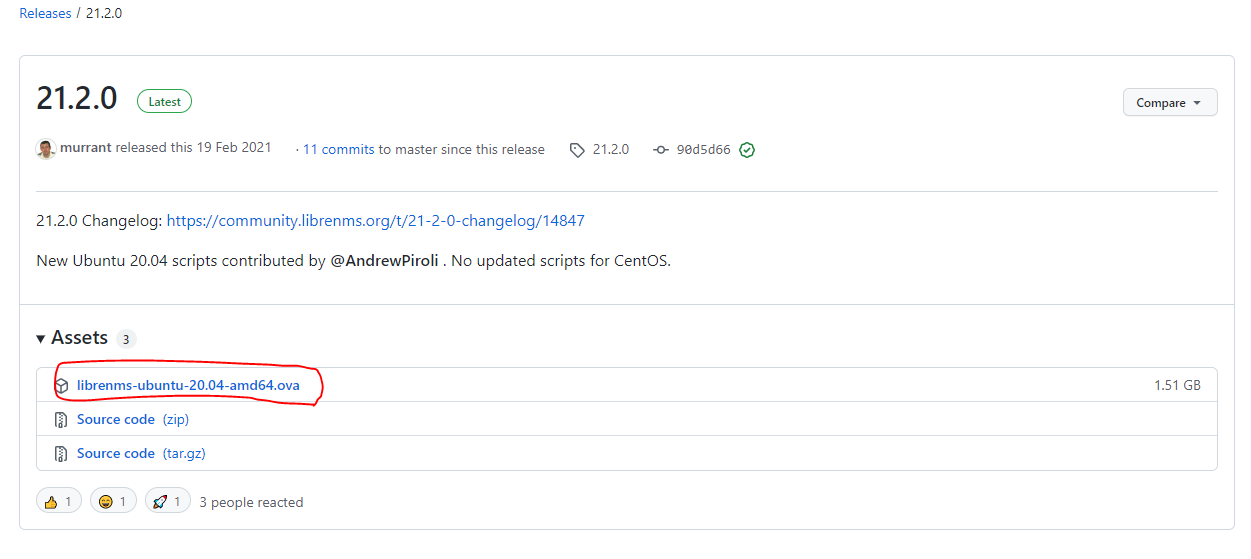Screen dimensions: 1251x559
Task: Click the zip file icon for Source code
Action: point(62,419)
